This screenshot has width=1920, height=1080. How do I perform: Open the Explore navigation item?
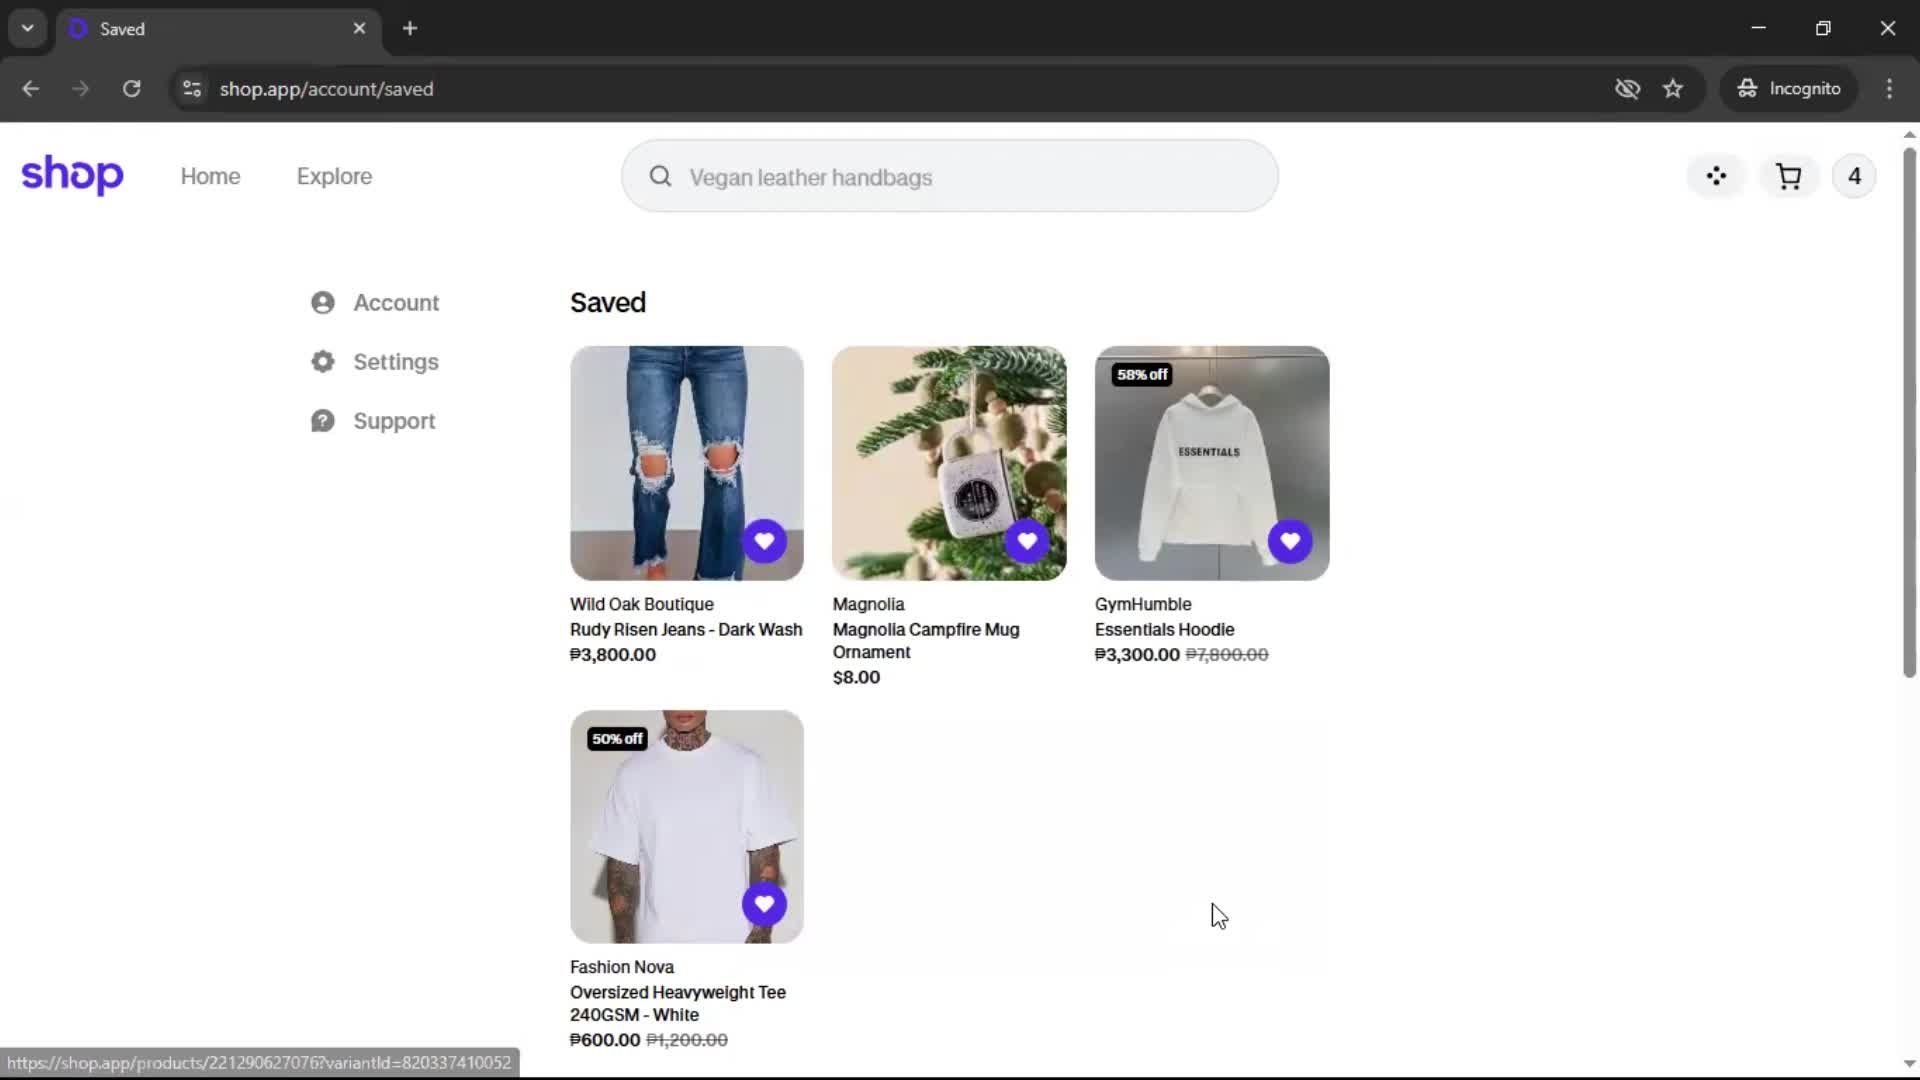[334, 176]
